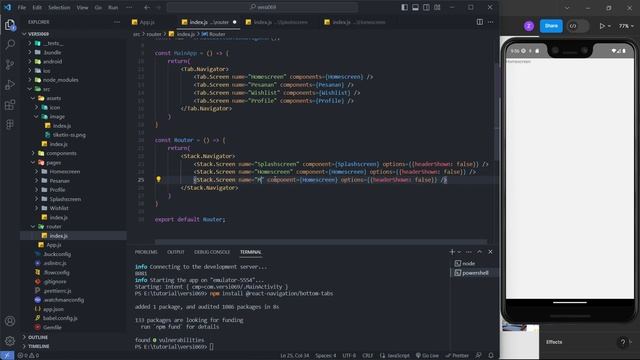The height and width of the screenshot is (360, 640).
Task: Open index.js under router folder
Action: (x=73, y=236)
